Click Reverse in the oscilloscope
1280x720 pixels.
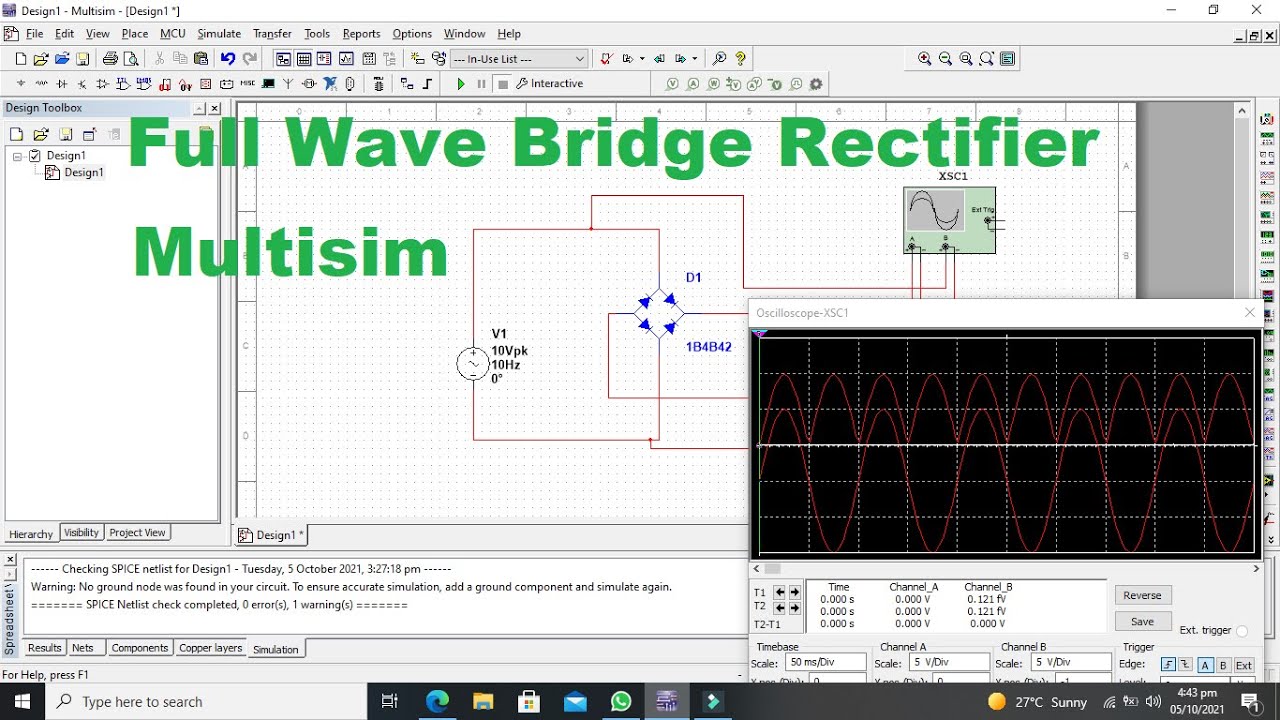1142,595
